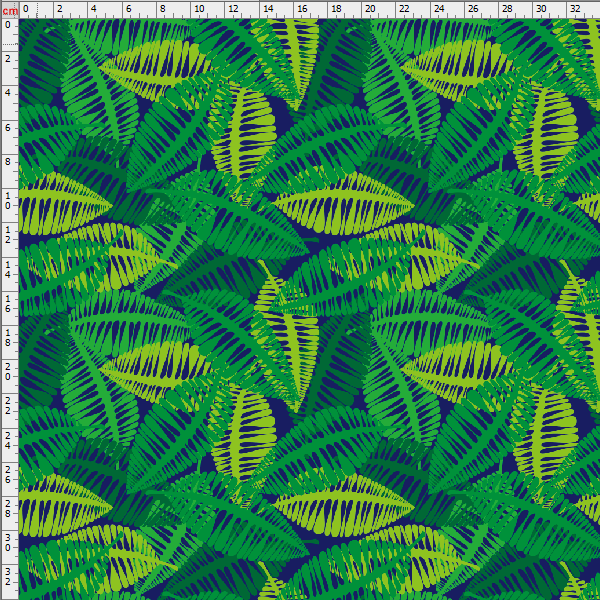Click the 20 mark on the vertical ruler
The width and height of the screenshot is (600, 600).
point(8,372)
